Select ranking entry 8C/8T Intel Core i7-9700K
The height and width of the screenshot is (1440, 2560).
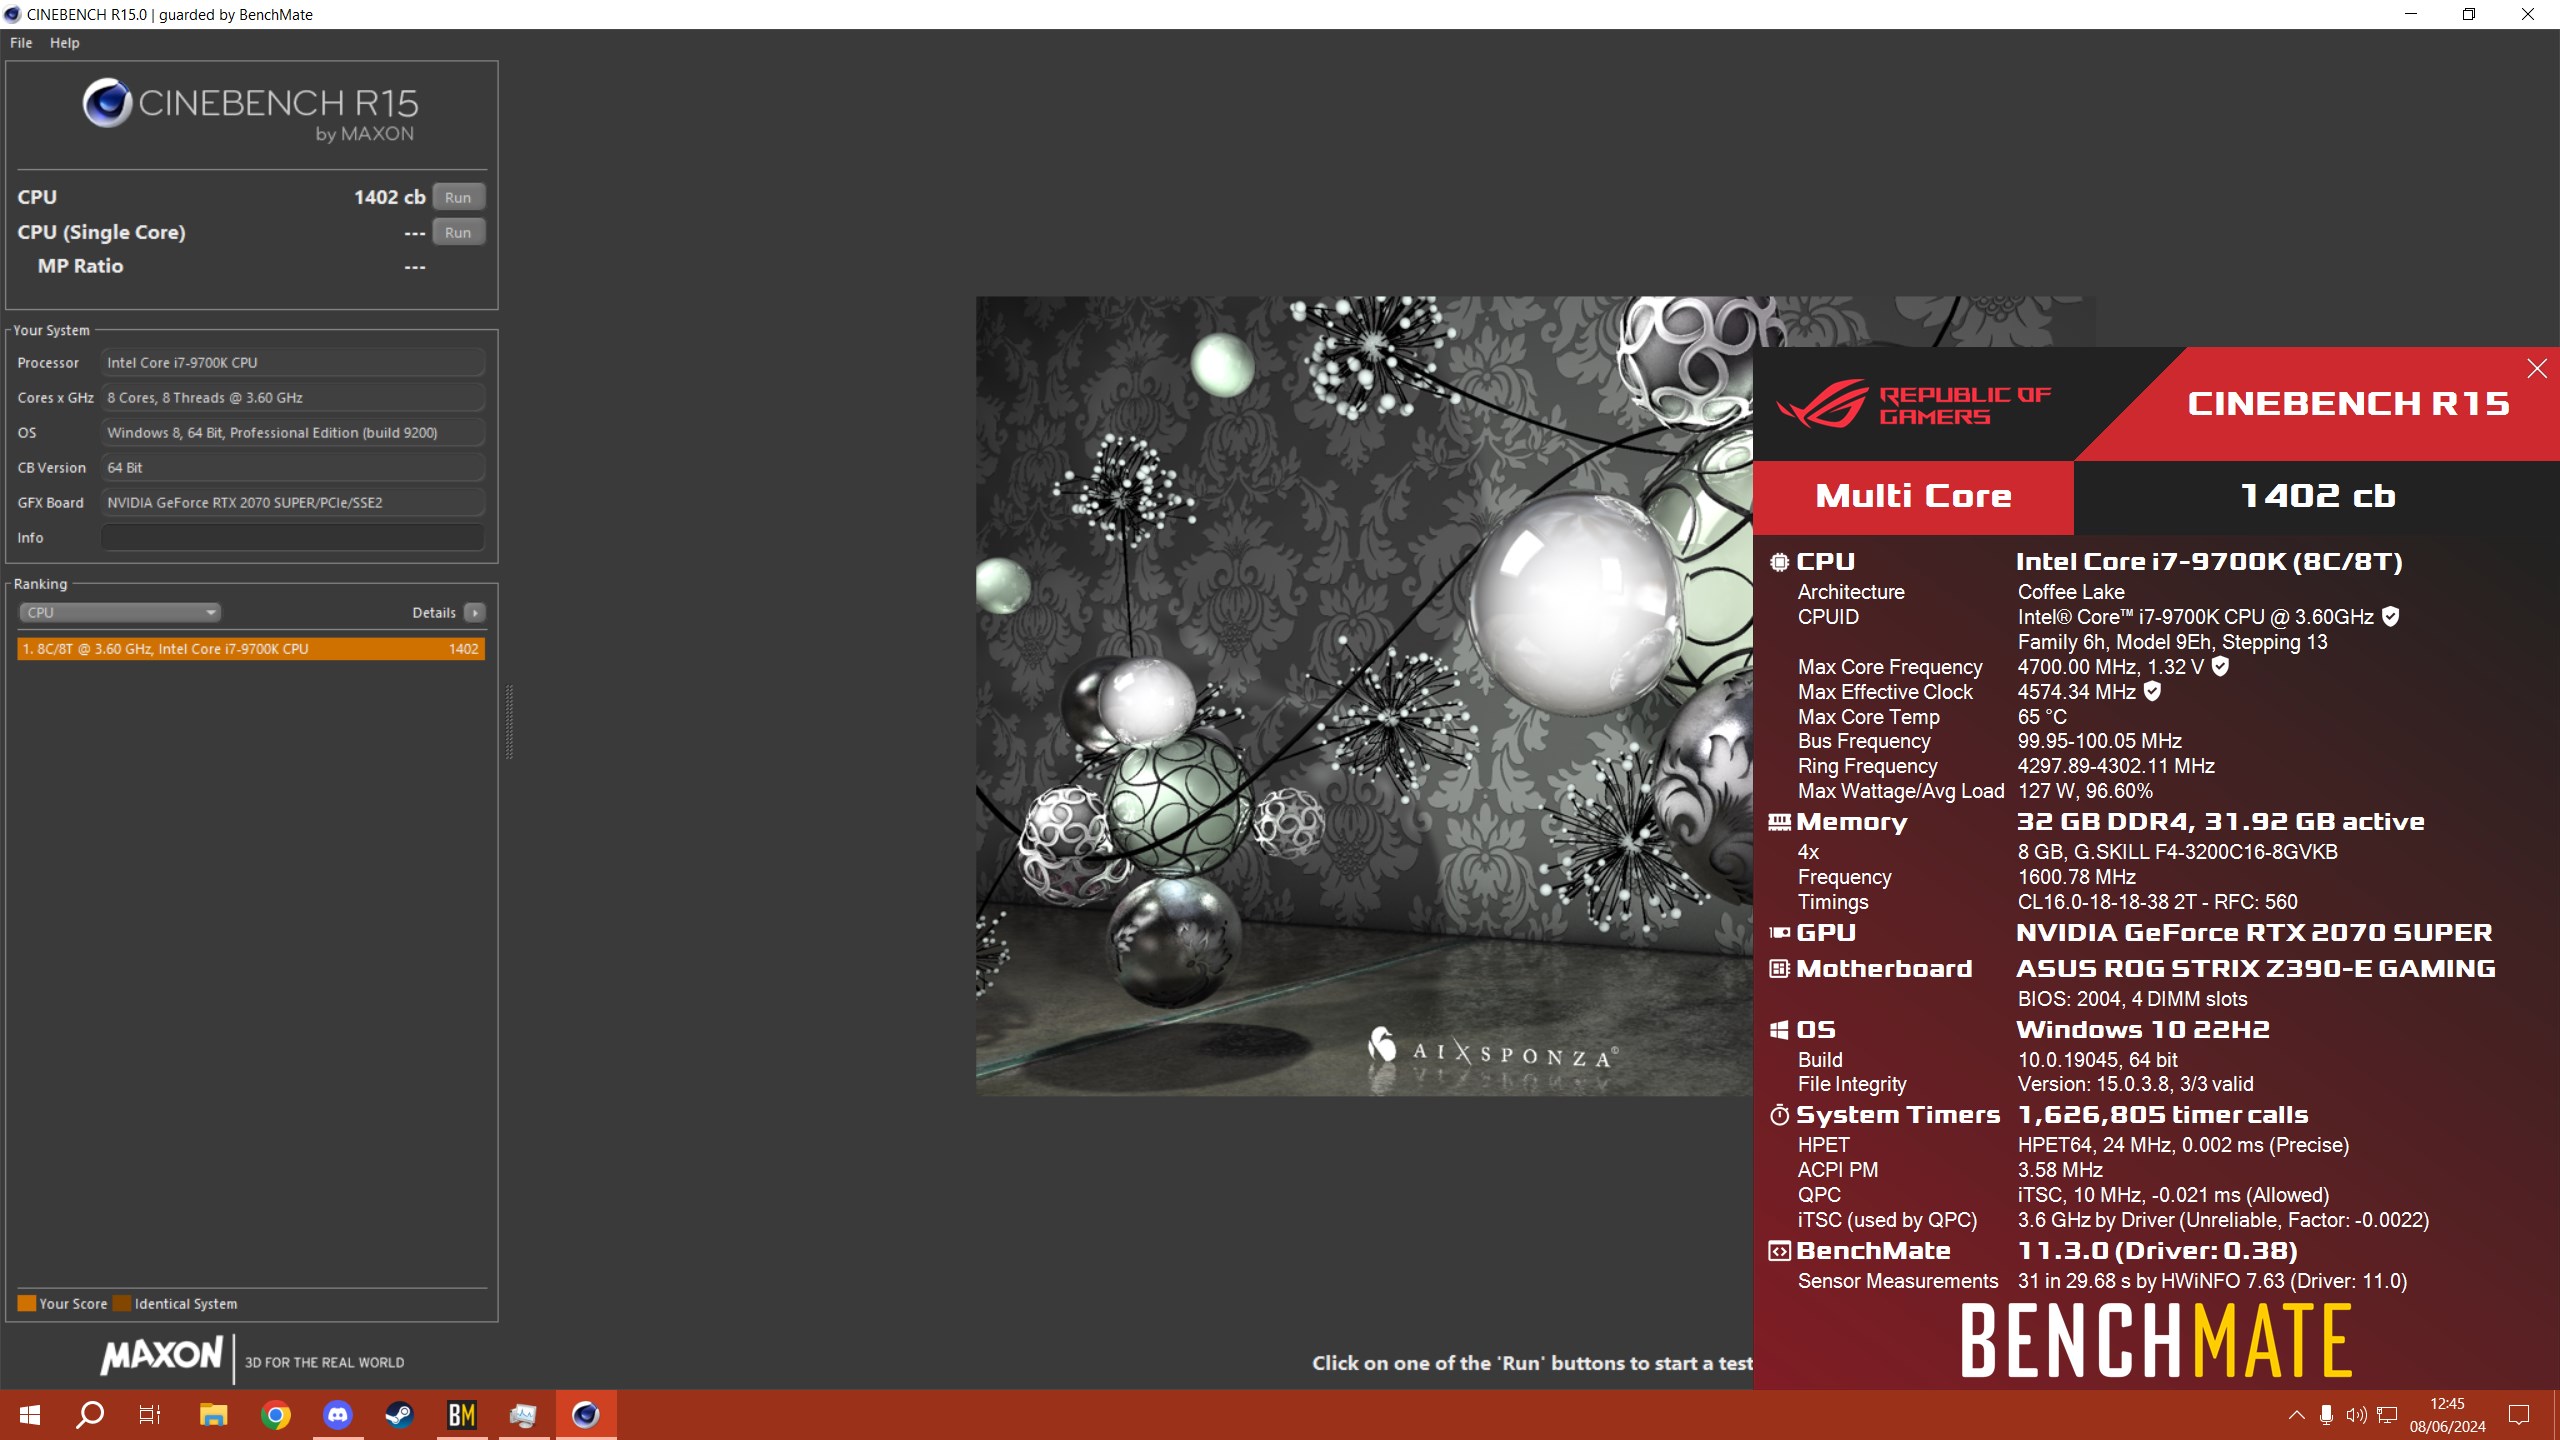[251, 649]
